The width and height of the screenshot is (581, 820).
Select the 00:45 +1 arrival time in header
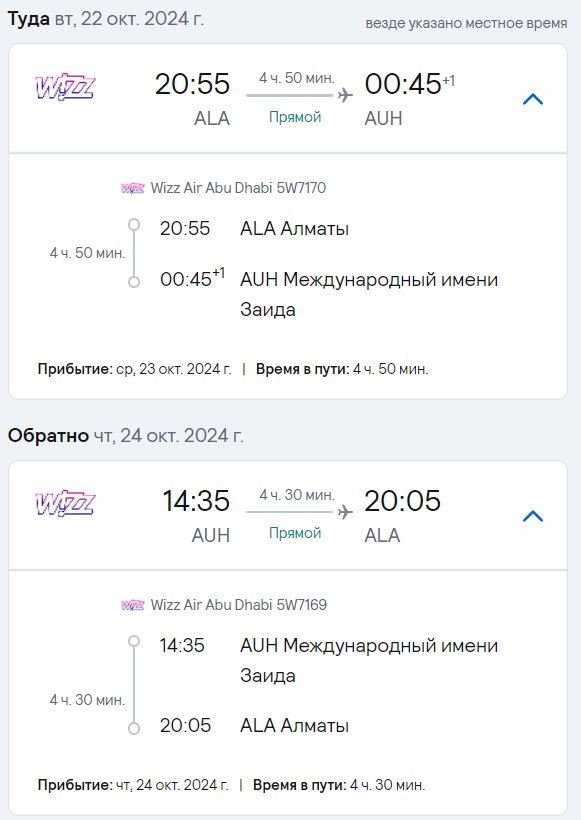click(x=409, y=84)
